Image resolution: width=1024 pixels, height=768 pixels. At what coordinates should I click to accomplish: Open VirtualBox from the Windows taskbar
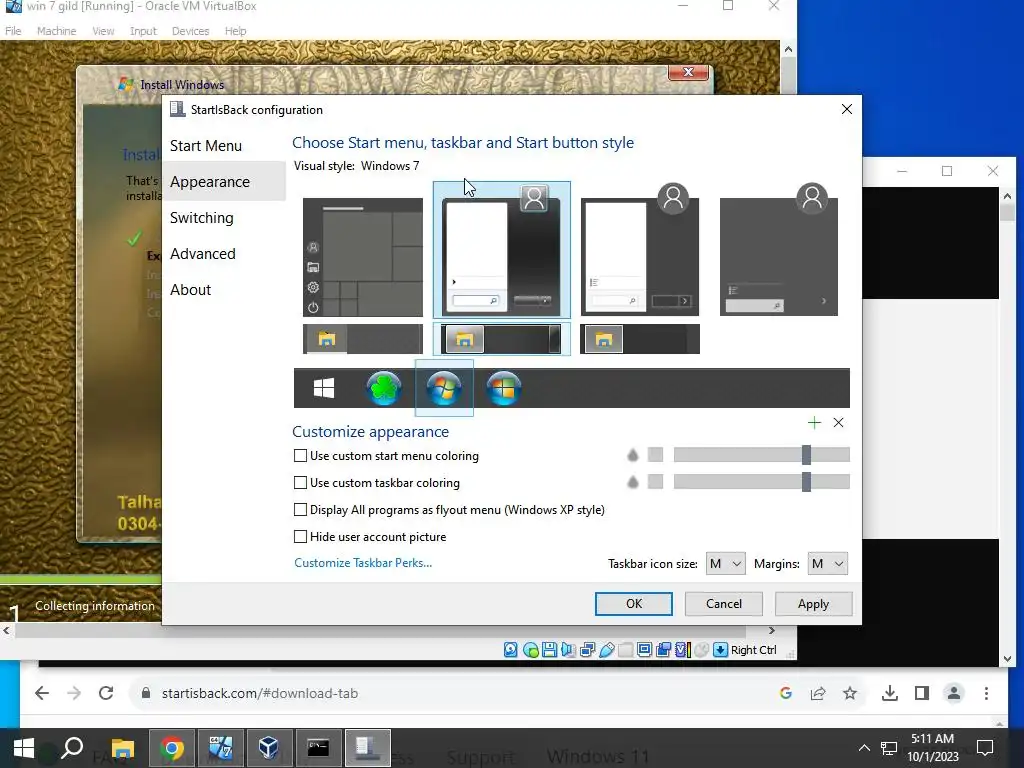[x=269, y=748]
